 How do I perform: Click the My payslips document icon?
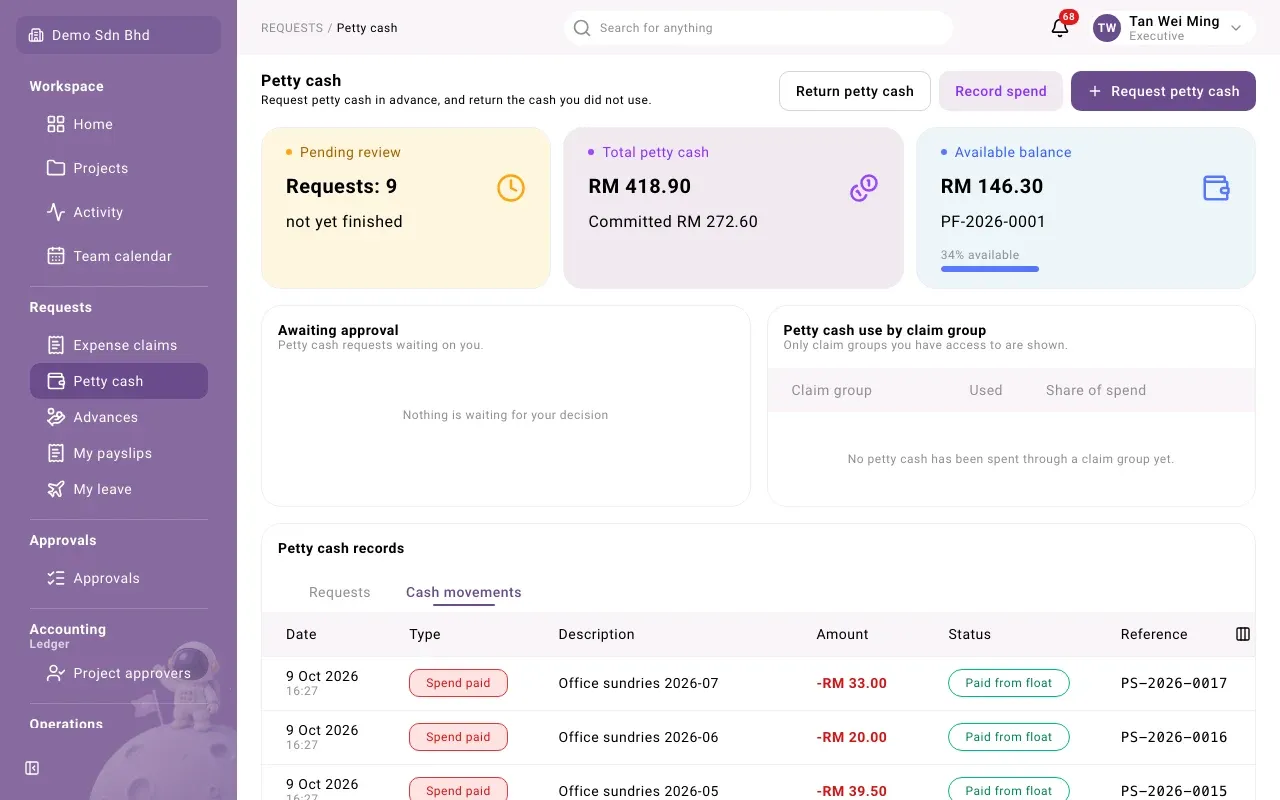[56, 453]
